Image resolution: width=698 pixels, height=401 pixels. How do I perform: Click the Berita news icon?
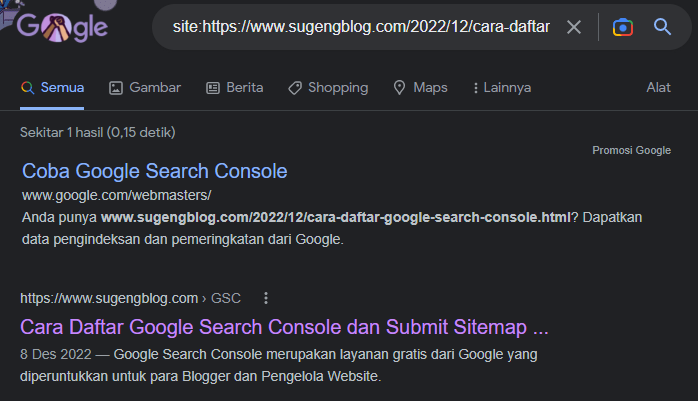click(x=212, y=88)
